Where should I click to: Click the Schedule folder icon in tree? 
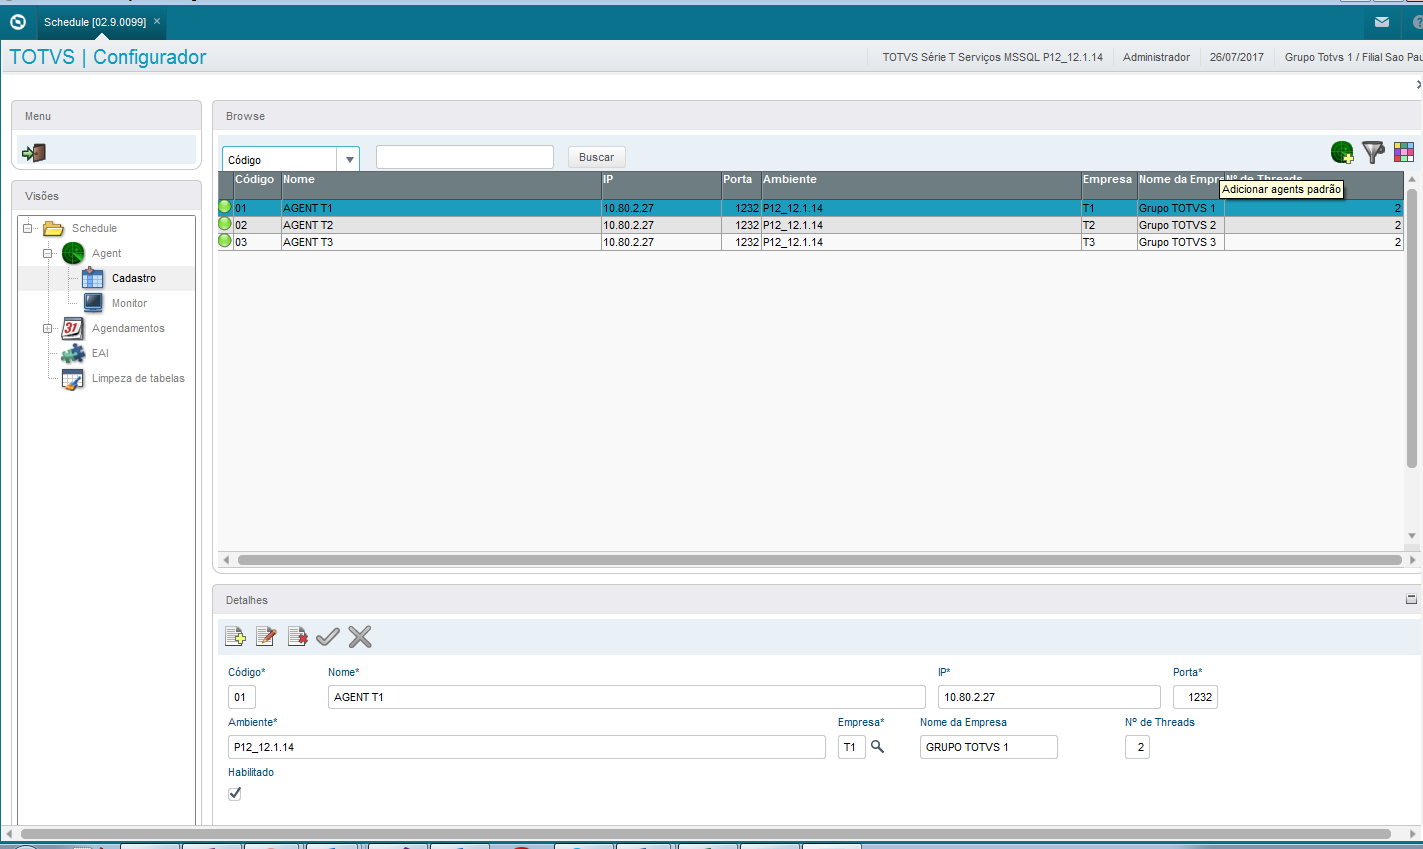click(x=53, y=228)
